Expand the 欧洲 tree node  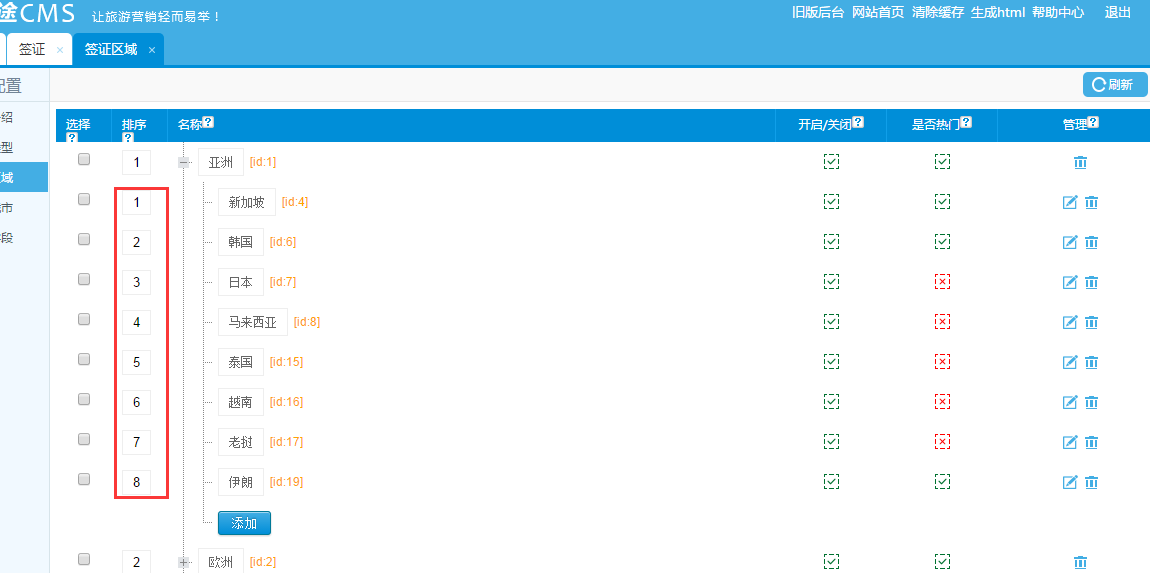coord(184,562)
